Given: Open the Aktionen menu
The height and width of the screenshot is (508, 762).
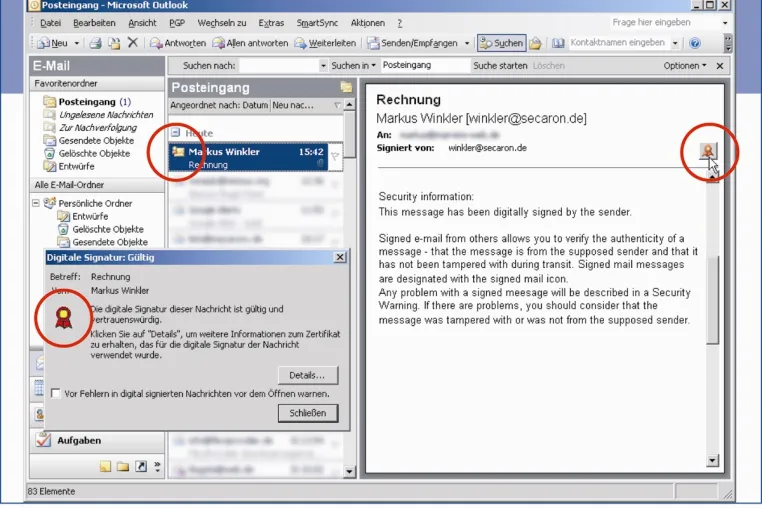Looking at the screenshot, I should (x=367, y=23).
